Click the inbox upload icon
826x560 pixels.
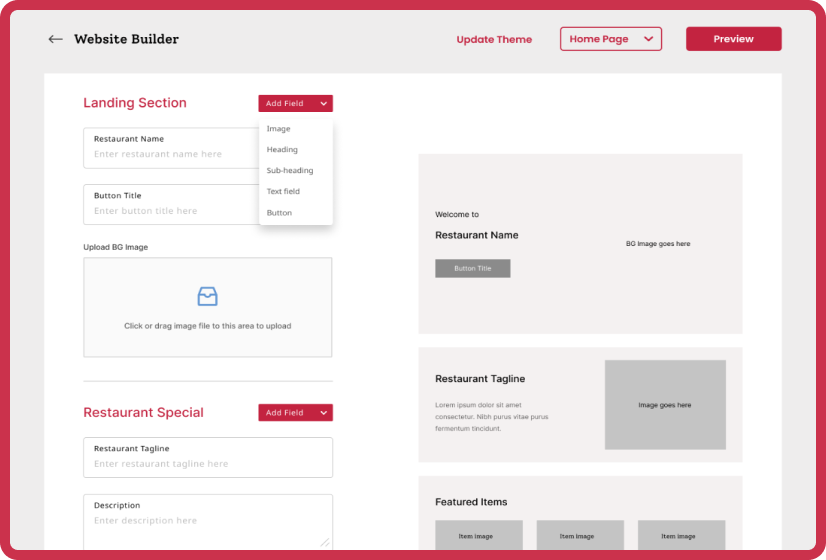point(207,296)
